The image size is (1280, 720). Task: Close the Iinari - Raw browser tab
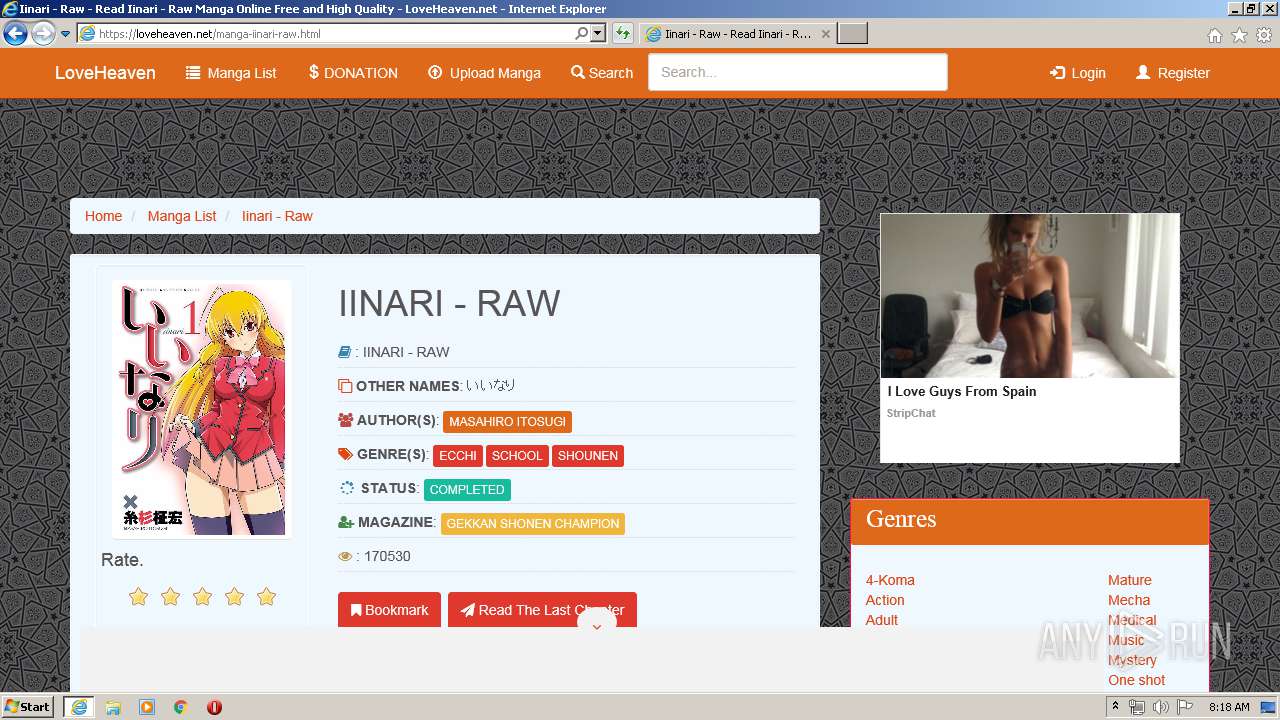(826, 33)
